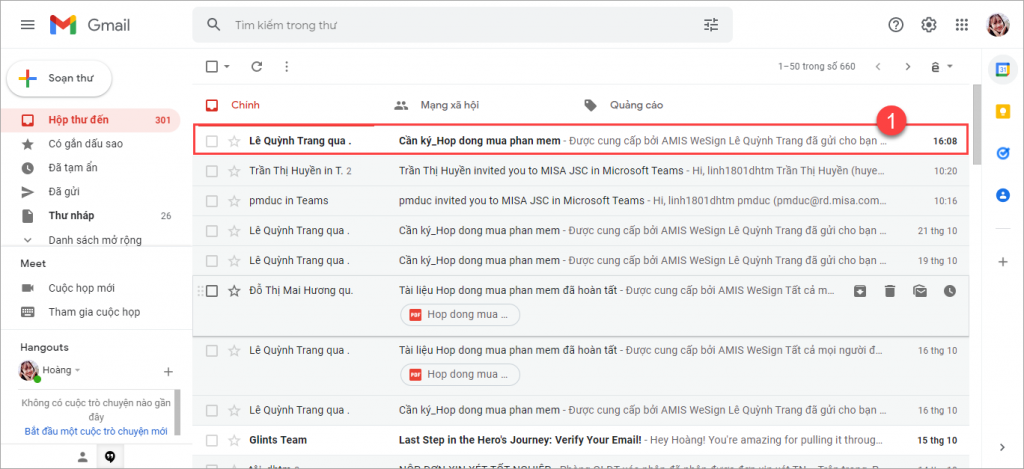Image resolution: width=1024 pixels, height=469 pixels.
Task: Open Hộp thư đến folder
Action: pos(90,120)
